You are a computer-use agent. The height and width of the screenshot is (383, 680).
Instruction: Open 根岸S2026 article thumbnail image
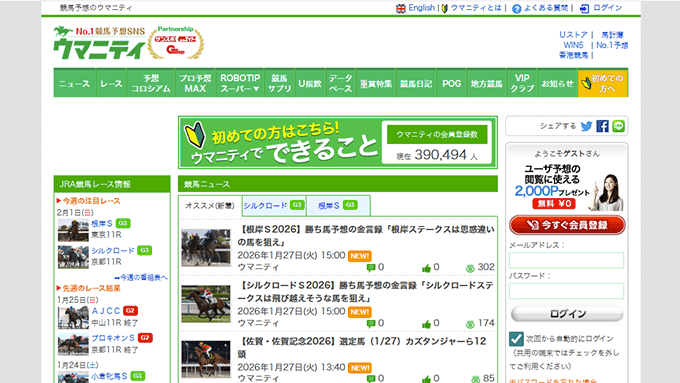[x=206, y=248]
